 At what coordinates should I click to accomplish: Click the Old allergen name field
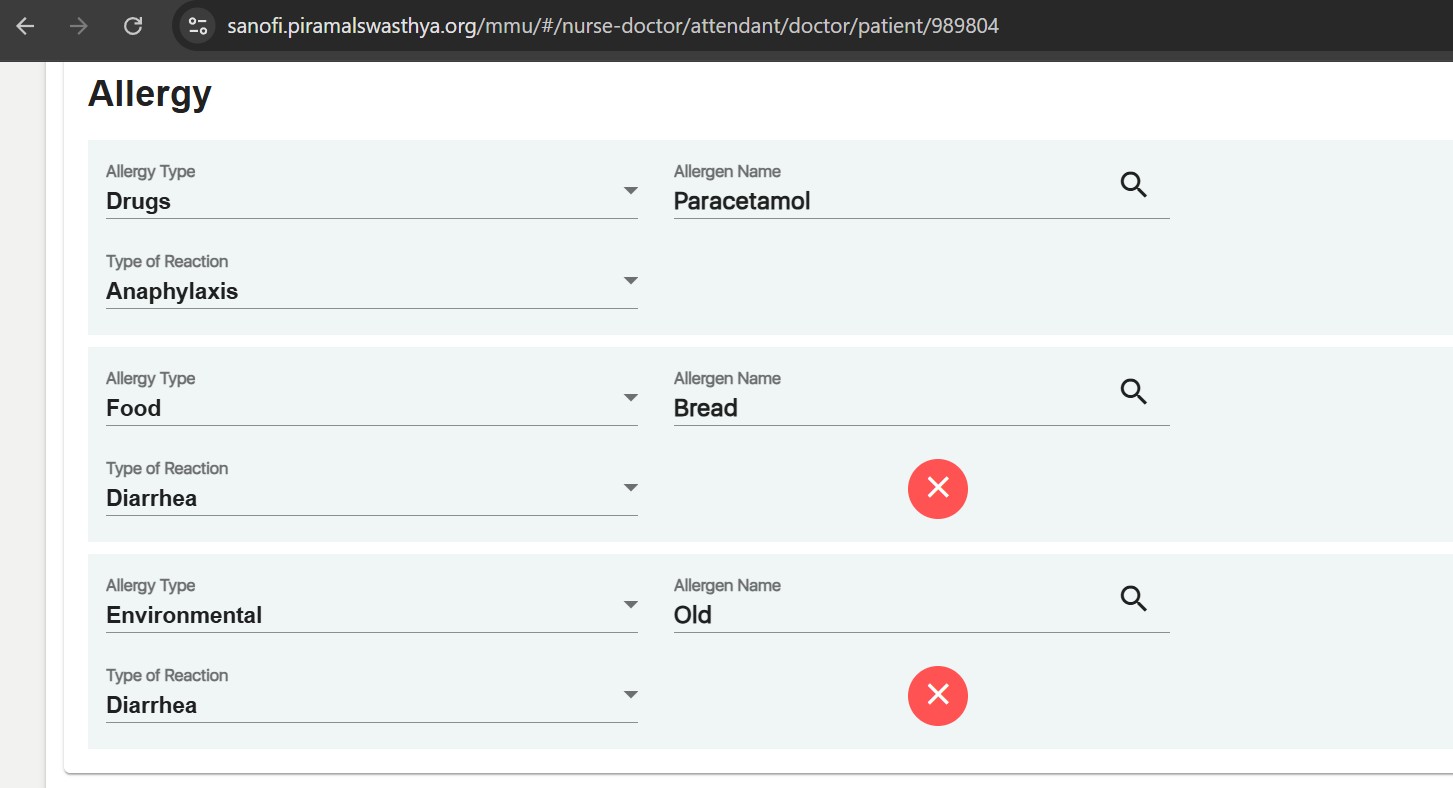890,615
